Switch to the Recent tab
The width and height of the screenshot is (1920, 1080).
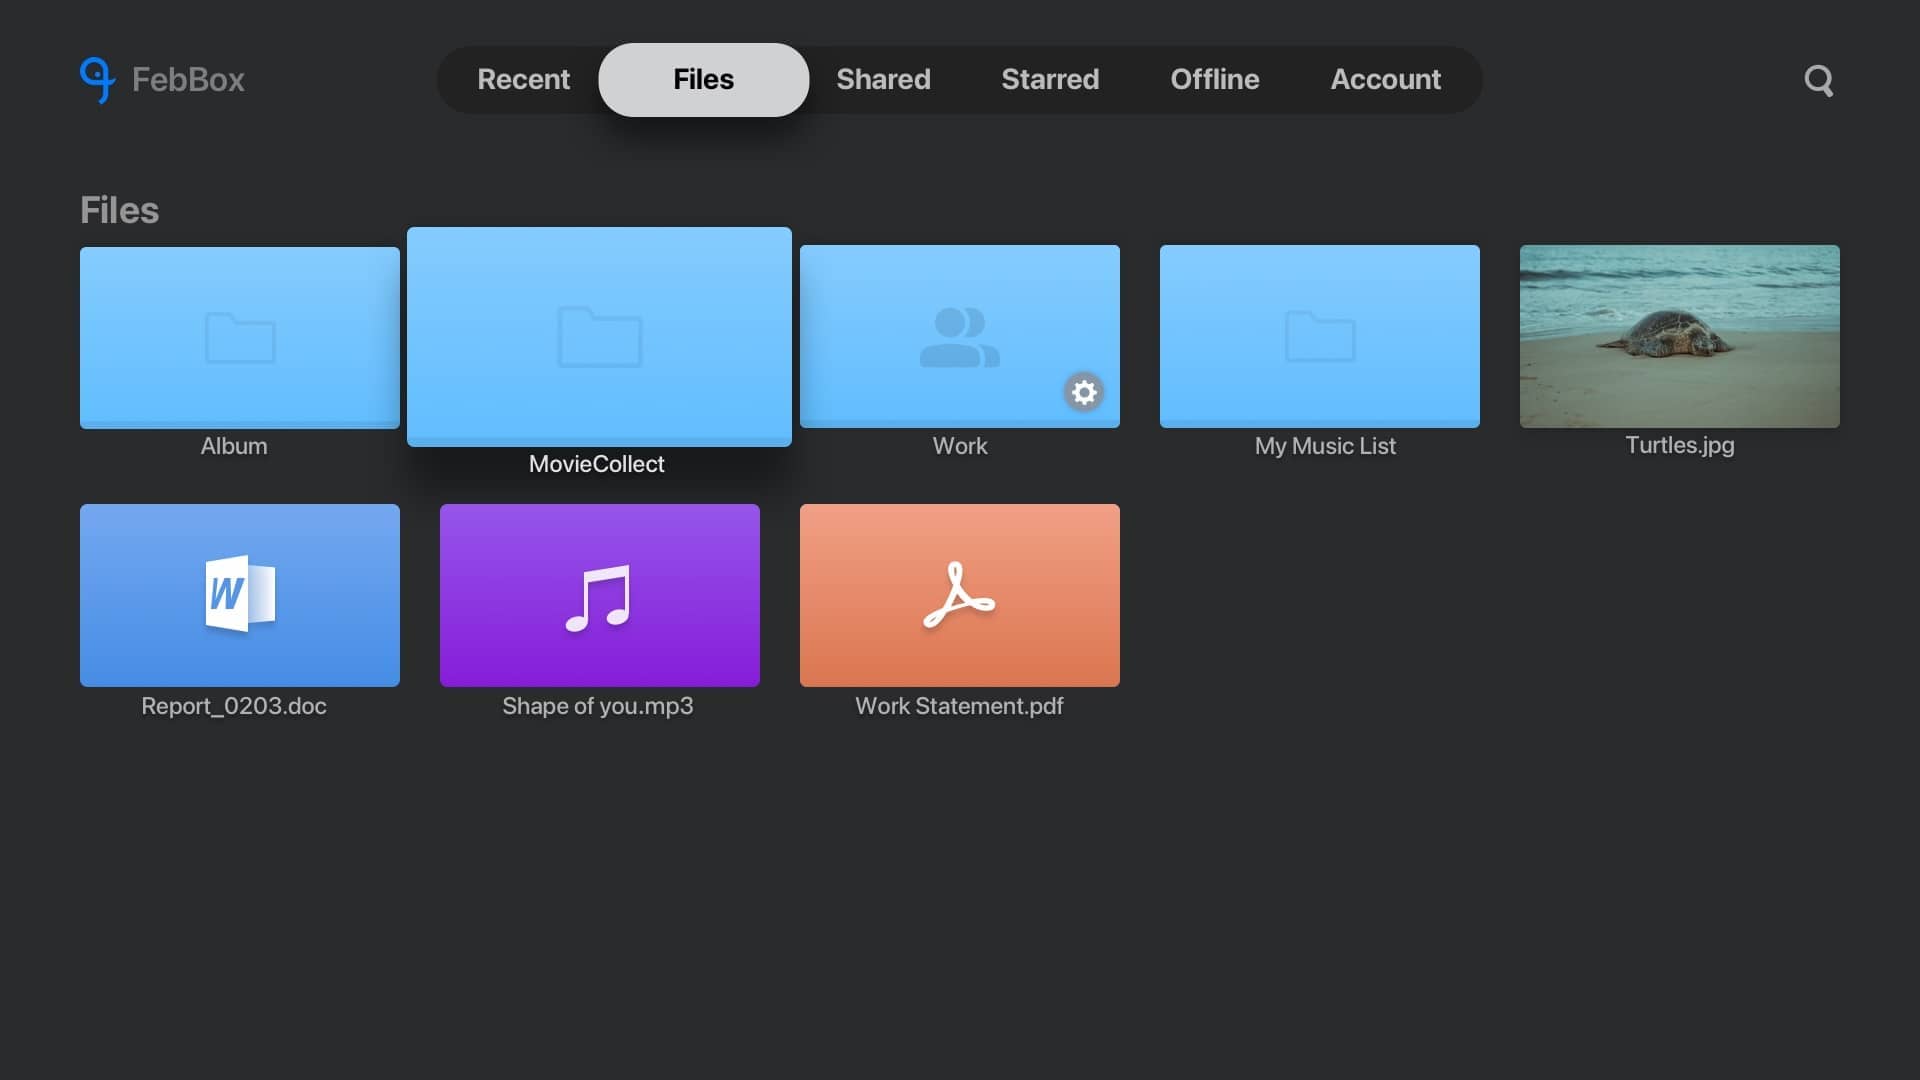coord(523,80)
